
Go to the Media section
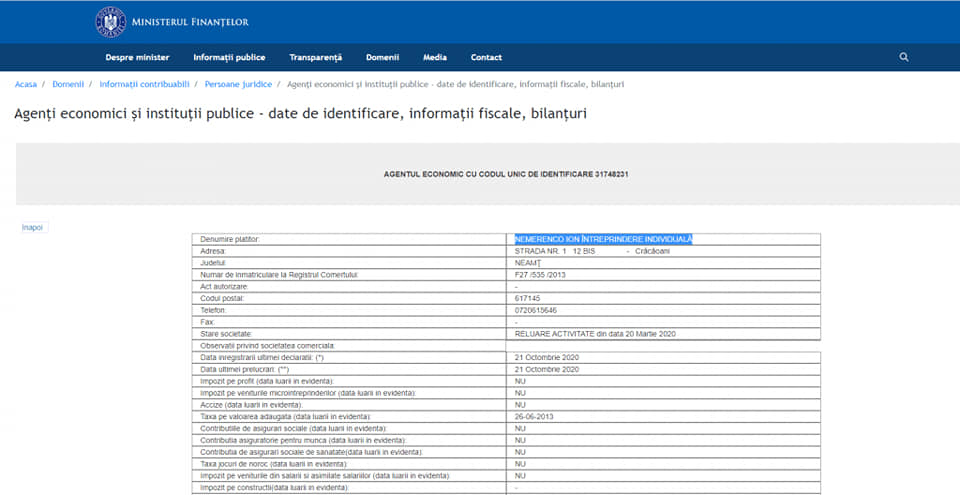pyautogui.click(x=435, y=57)
